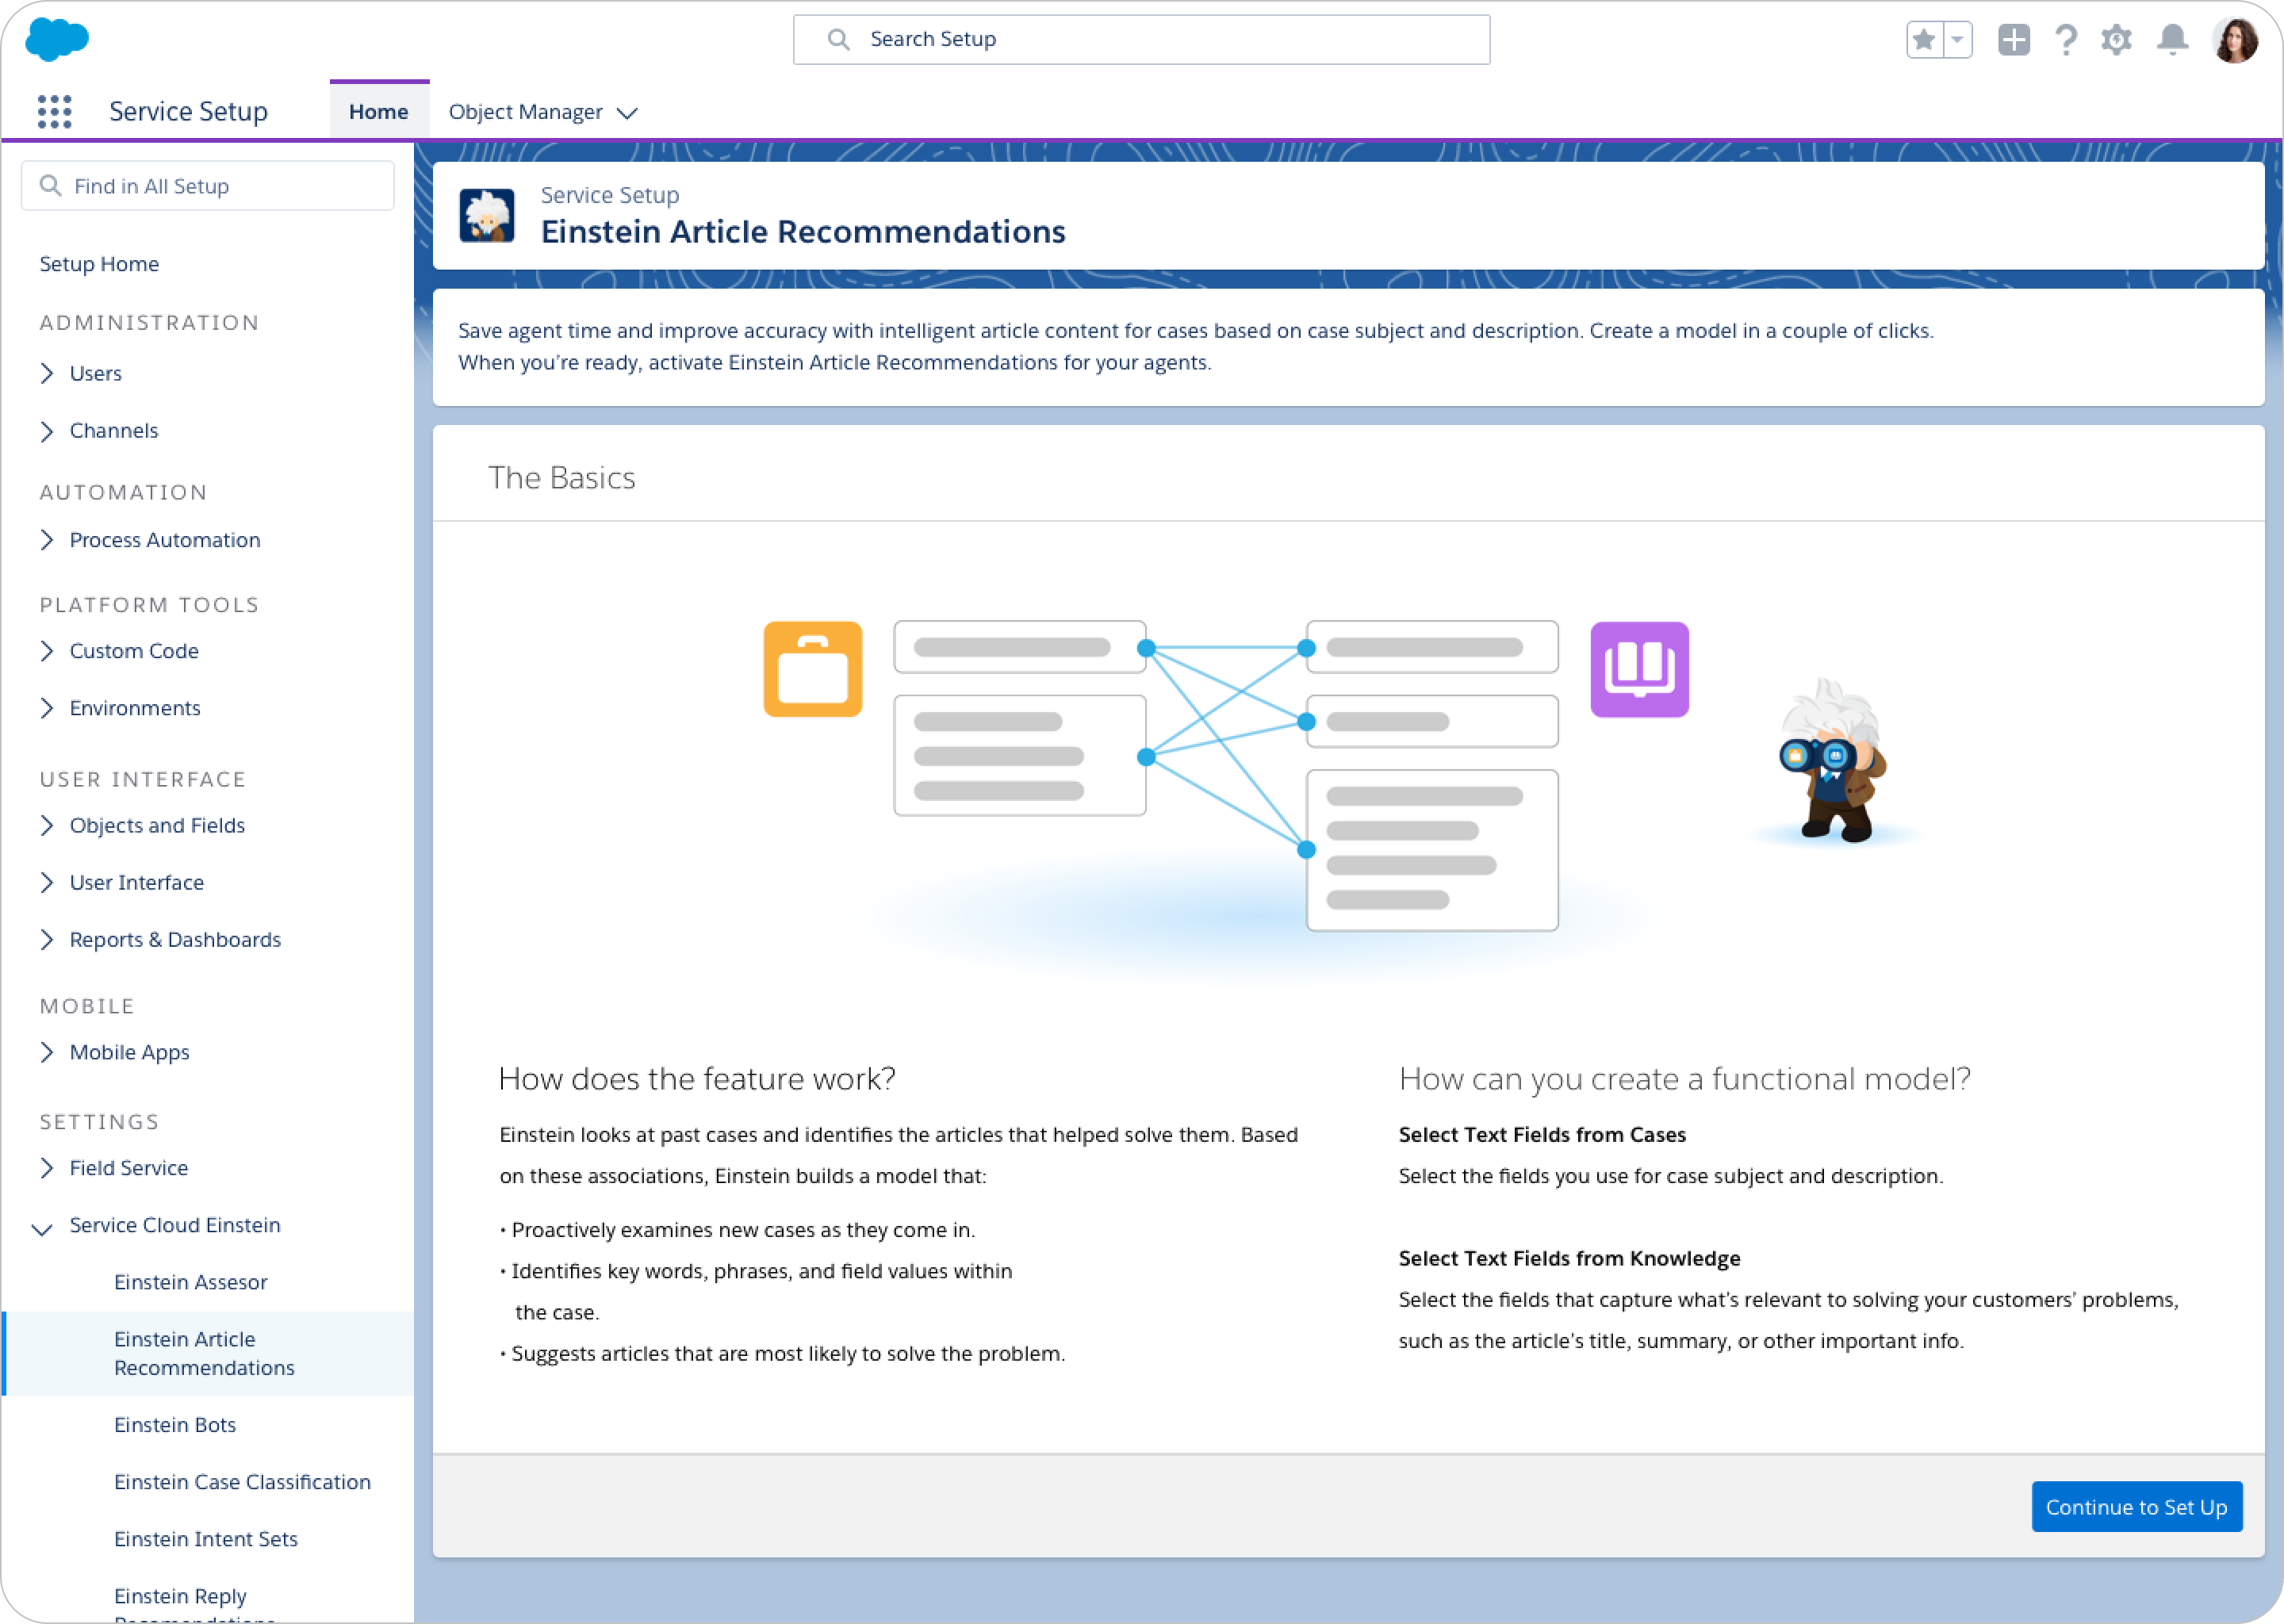Switch to the Home tab
2284x1624 pixels.
pyautogui.click(x=379, y=112)
